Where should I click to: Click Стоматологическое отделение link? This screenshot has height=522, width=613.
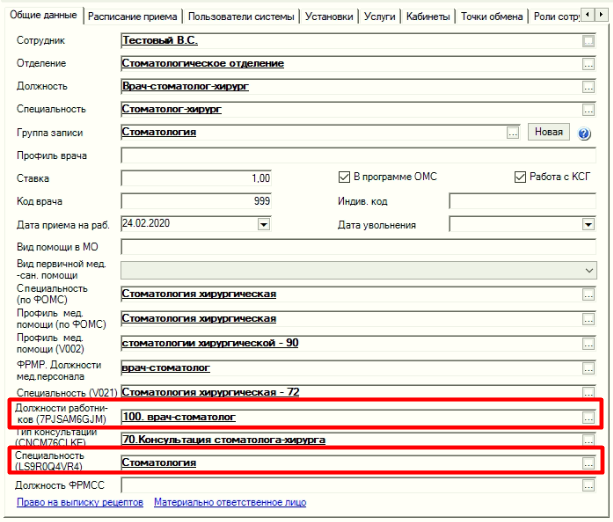[x=203, y=63]
